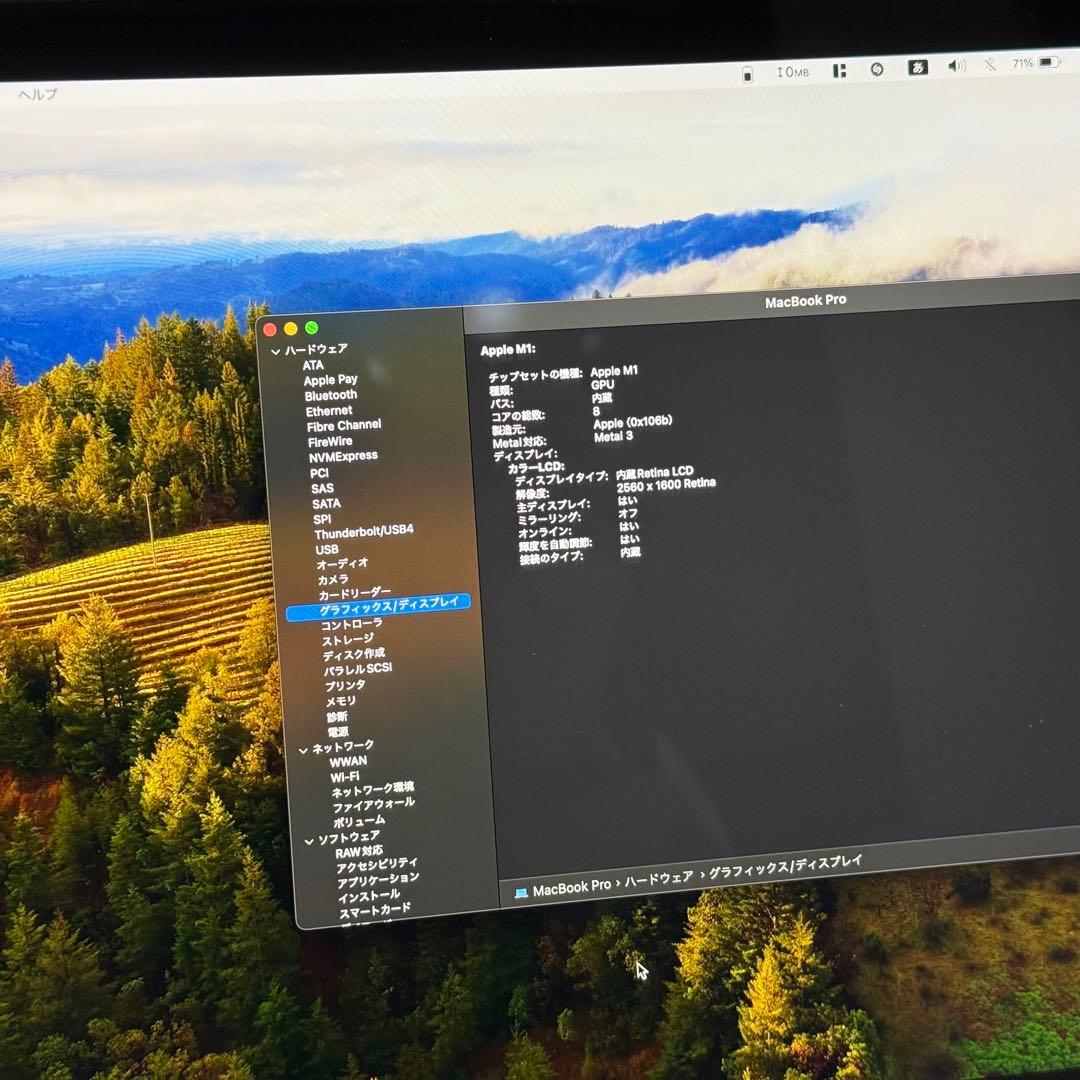Open the ヘルプ menu

pyautogui.click(x=38, y=94)
